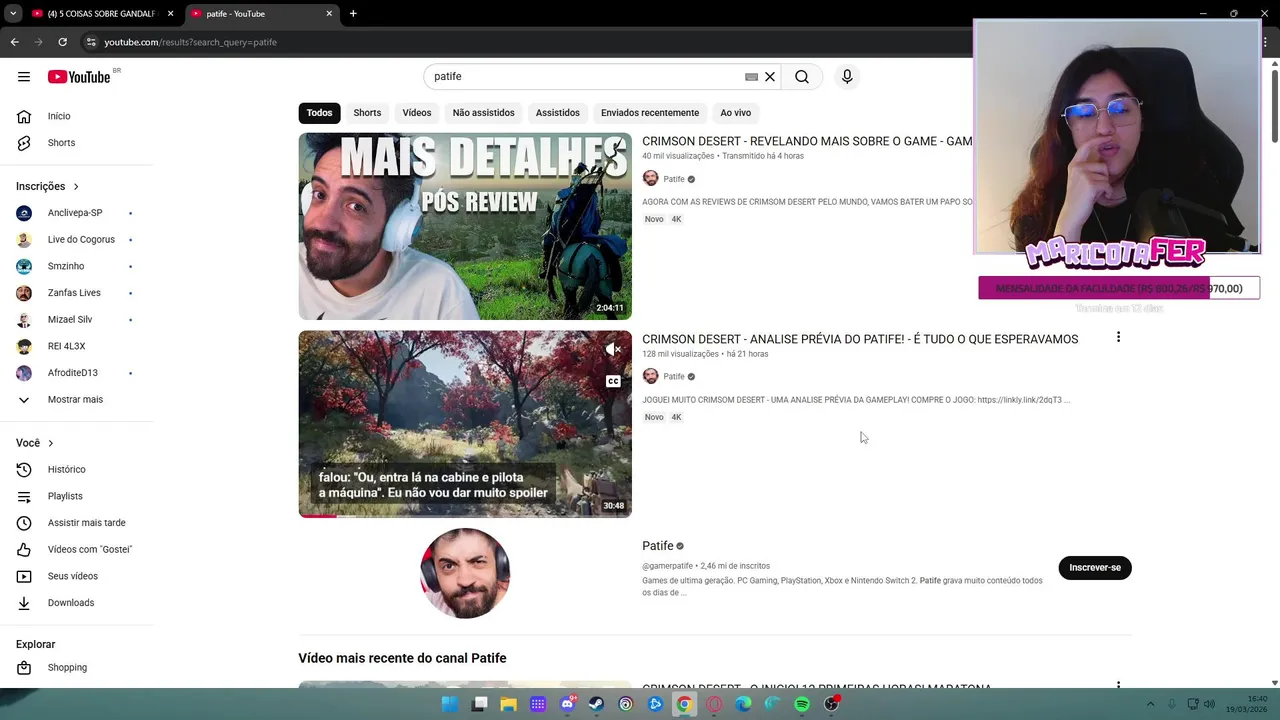Go to YouTube home via the logo

[x=79, y=77]
